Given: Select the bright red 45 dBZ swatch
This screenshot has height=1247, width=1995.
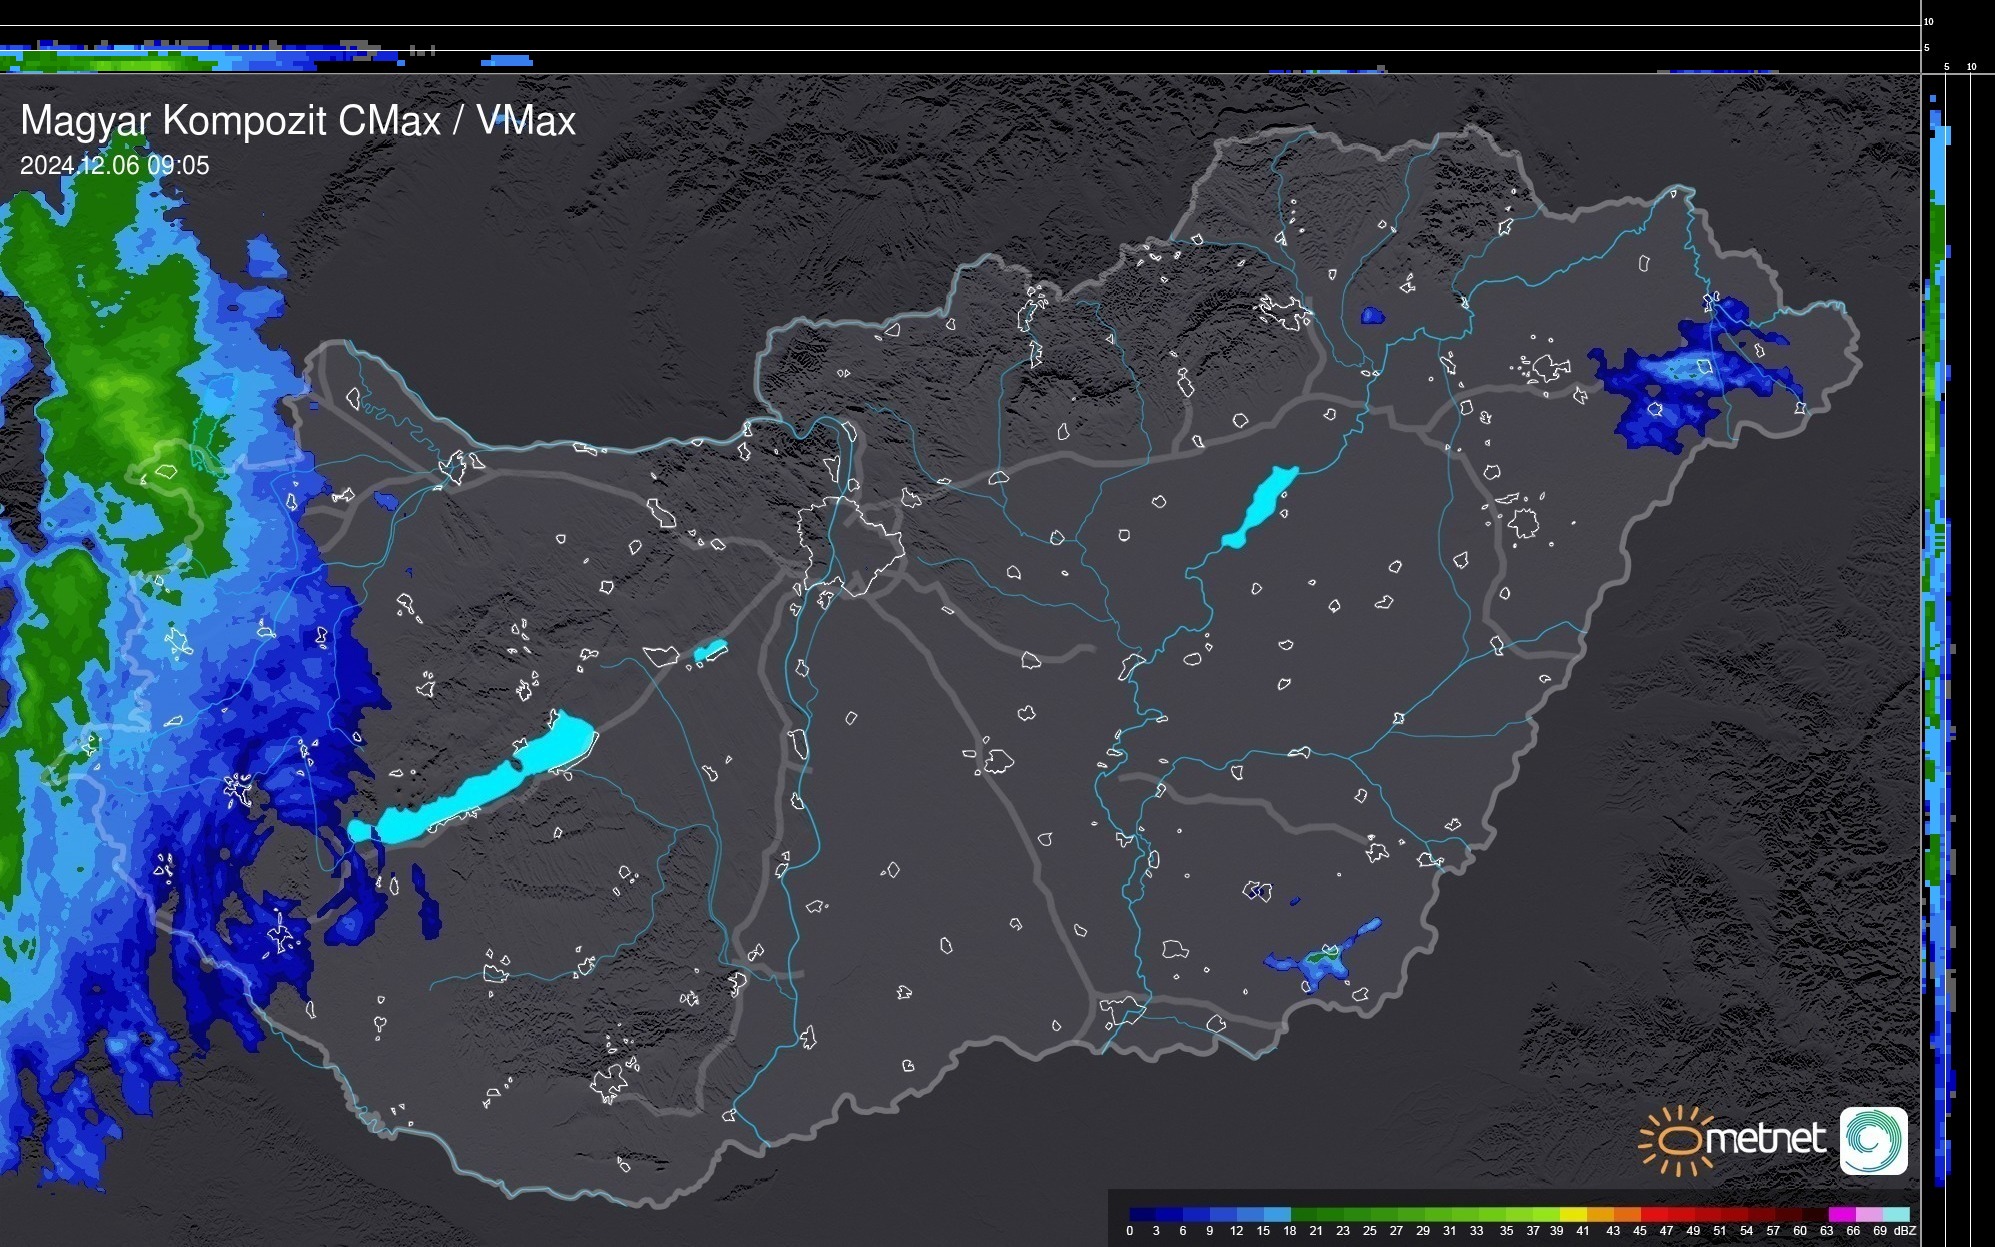Looking at the screenshot, I should point(1653,1214).
